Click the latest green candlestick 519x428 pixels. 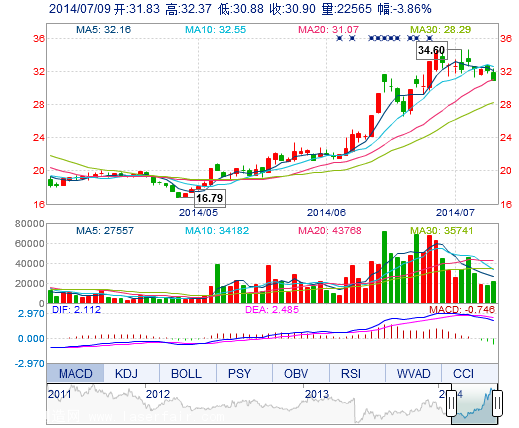494,76
